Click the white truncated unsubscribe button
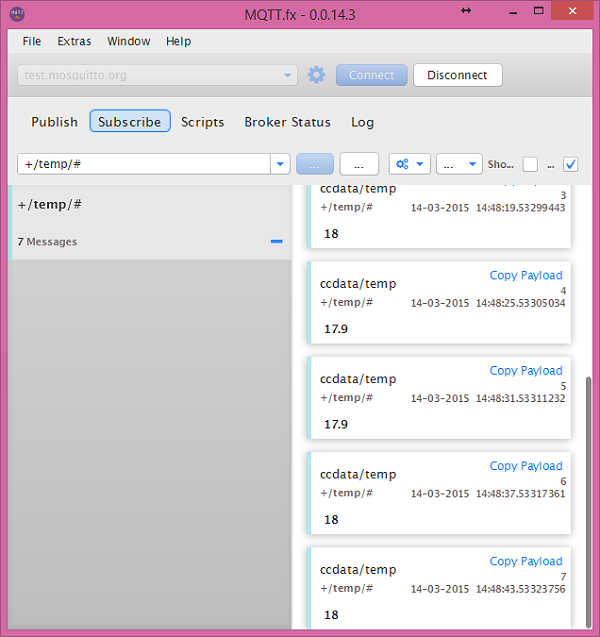 359,164
